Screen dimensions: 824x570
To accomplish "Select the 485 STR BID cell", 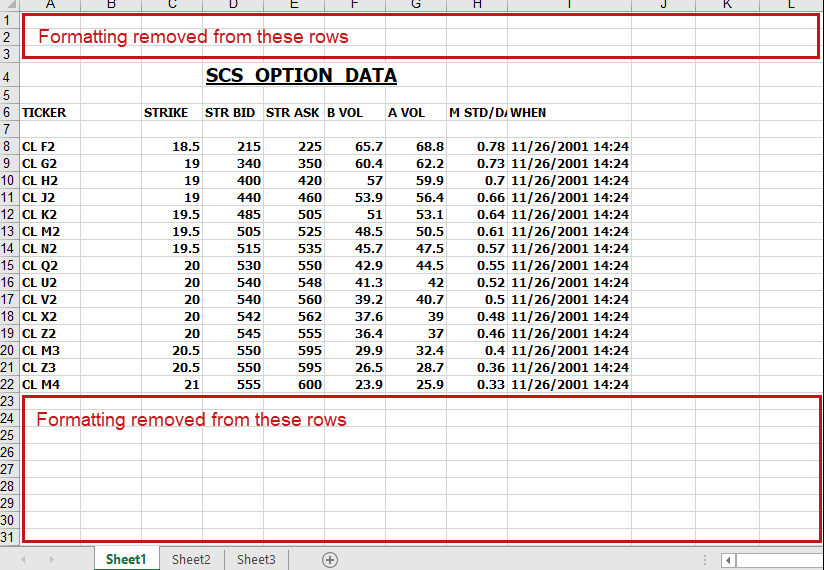I will click(233, 214).
